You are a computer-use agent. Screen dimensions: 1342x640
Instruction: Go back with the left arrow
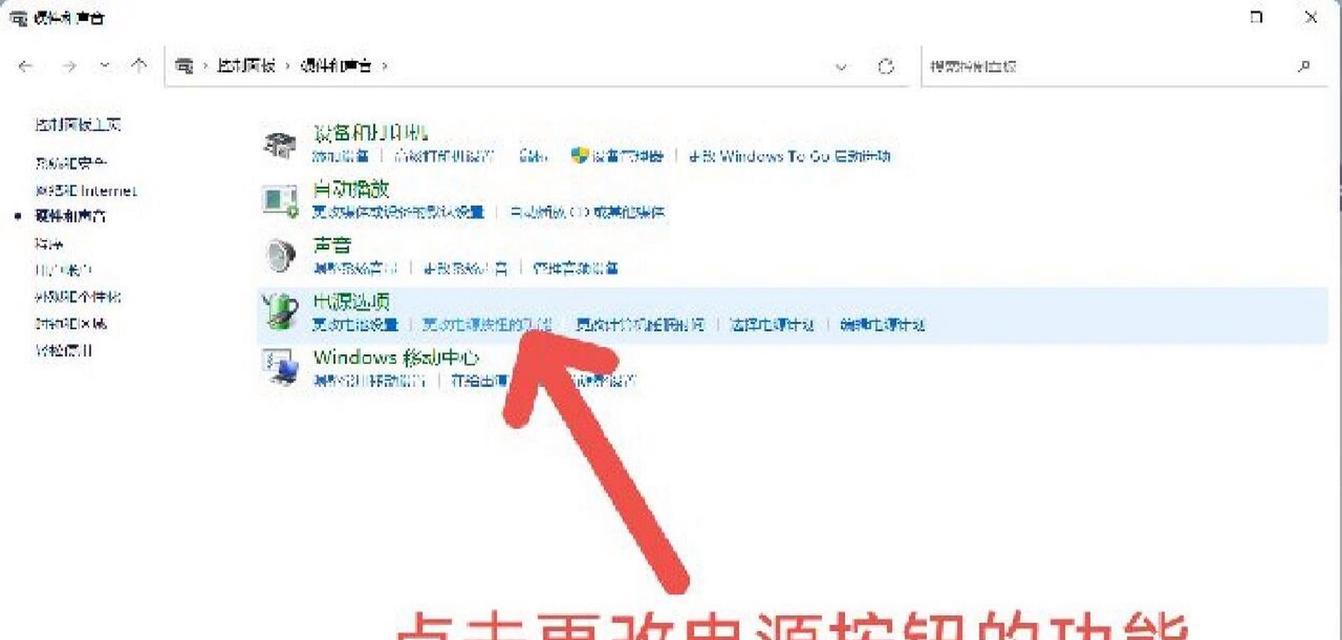click(25, 66)
